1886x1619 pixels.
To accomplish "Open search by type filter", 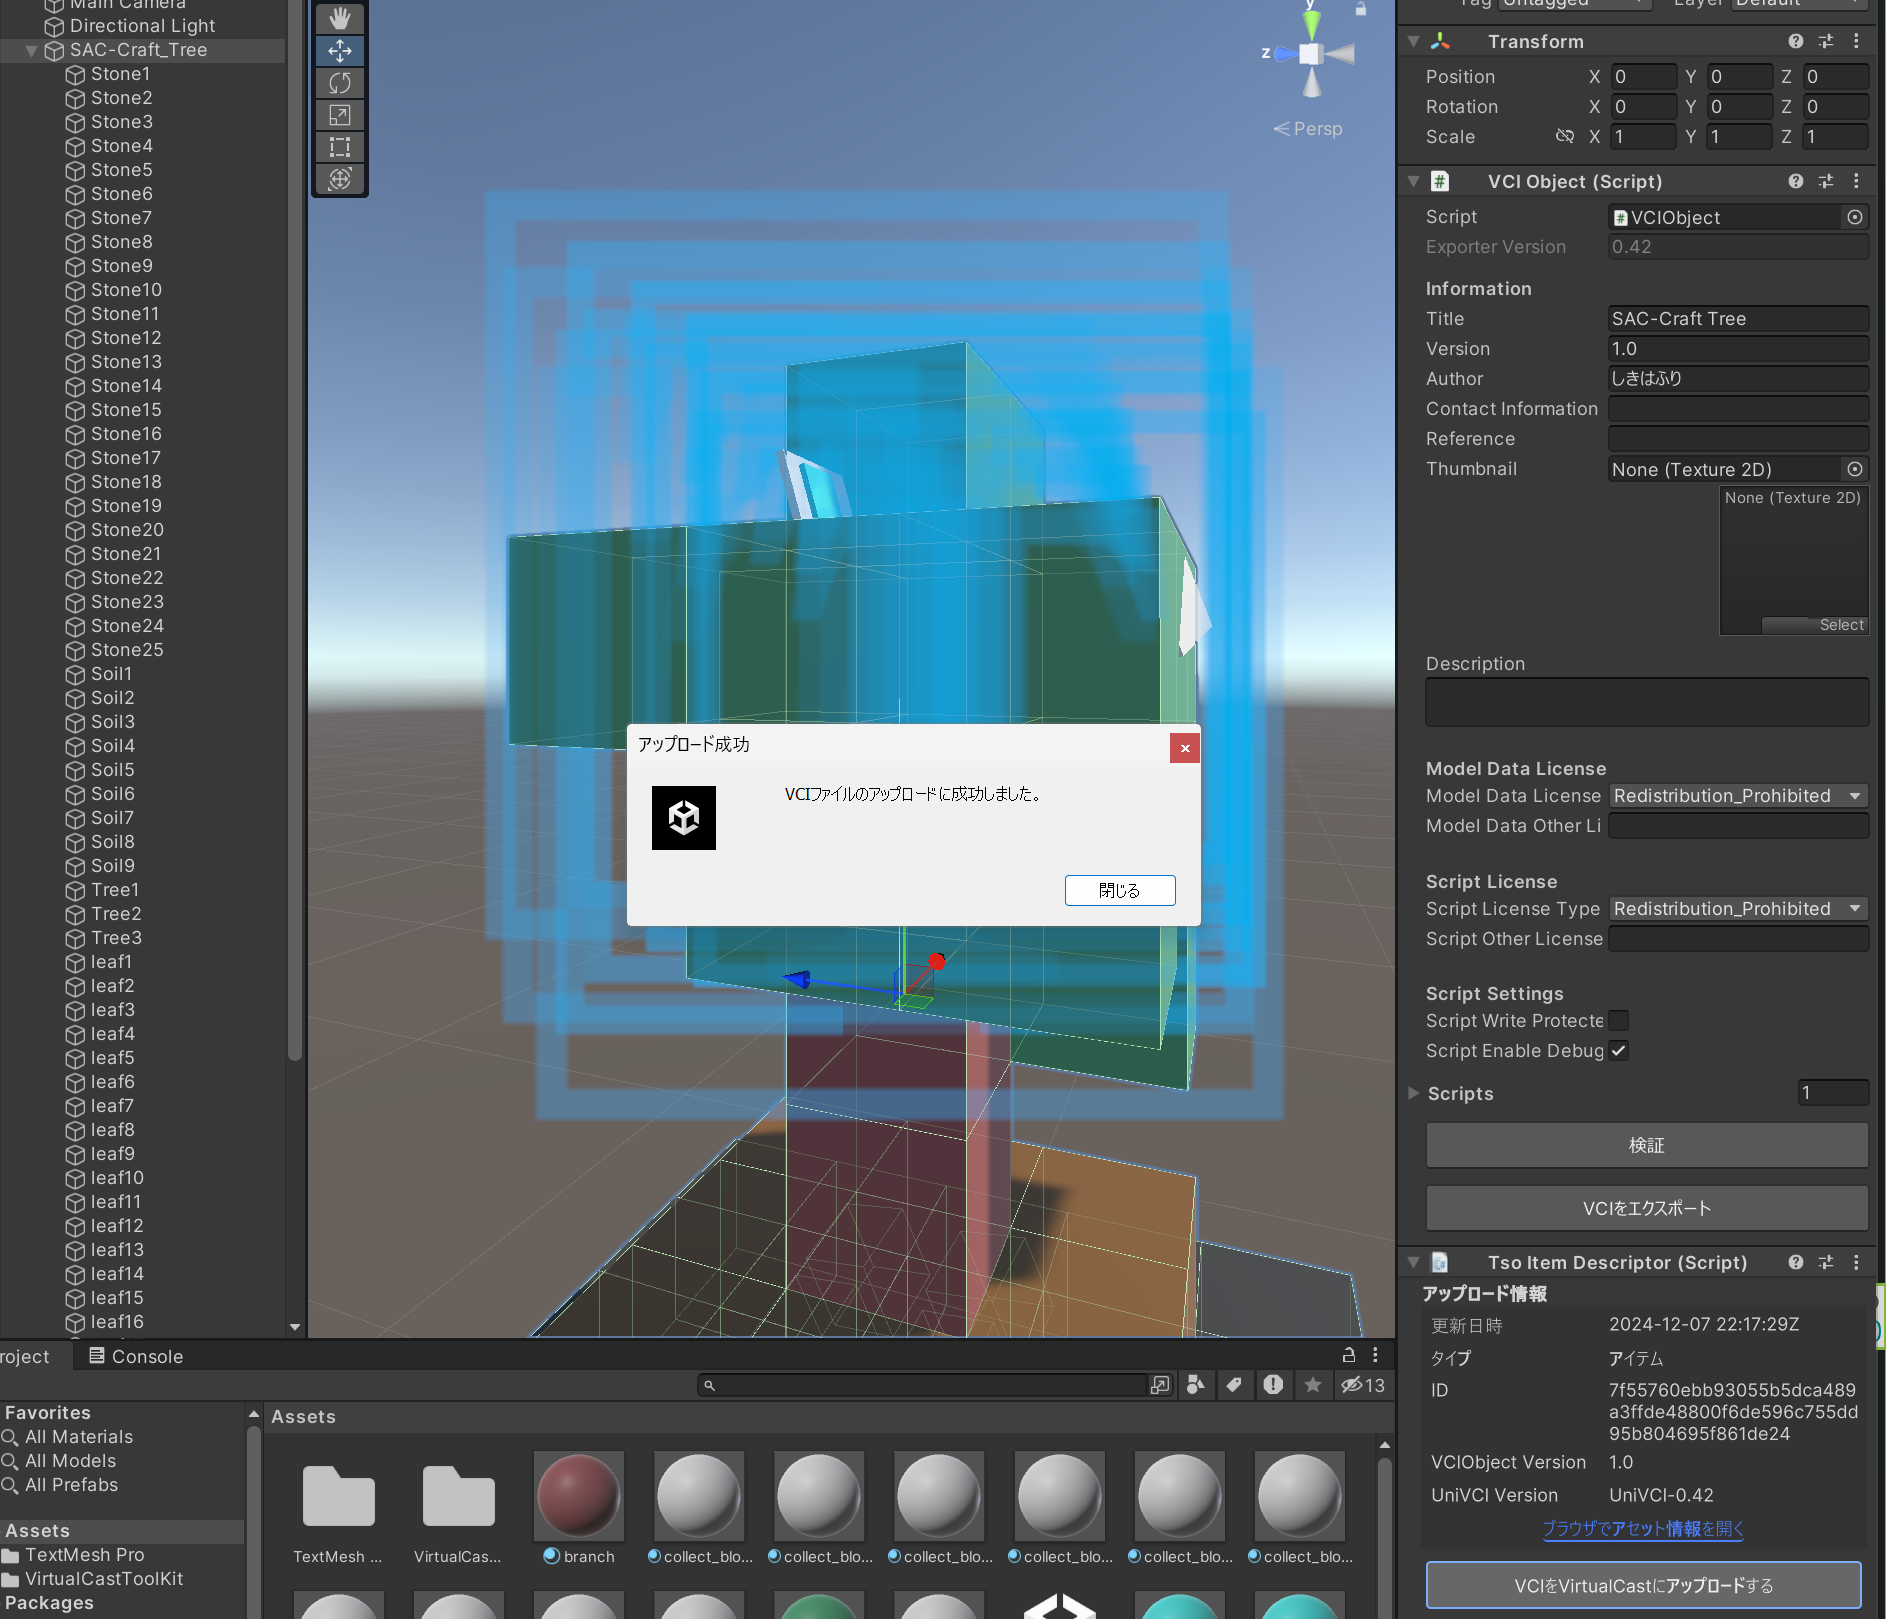I will 1195,1385.
